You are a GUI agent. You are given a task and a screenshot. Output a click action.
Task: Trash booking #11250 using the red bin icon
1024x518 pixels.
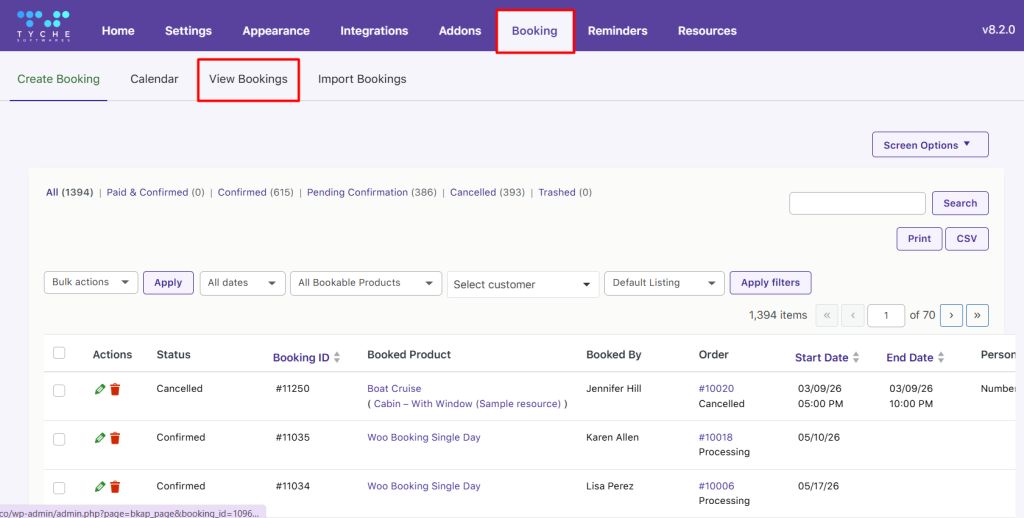click(x=115, y=389)
